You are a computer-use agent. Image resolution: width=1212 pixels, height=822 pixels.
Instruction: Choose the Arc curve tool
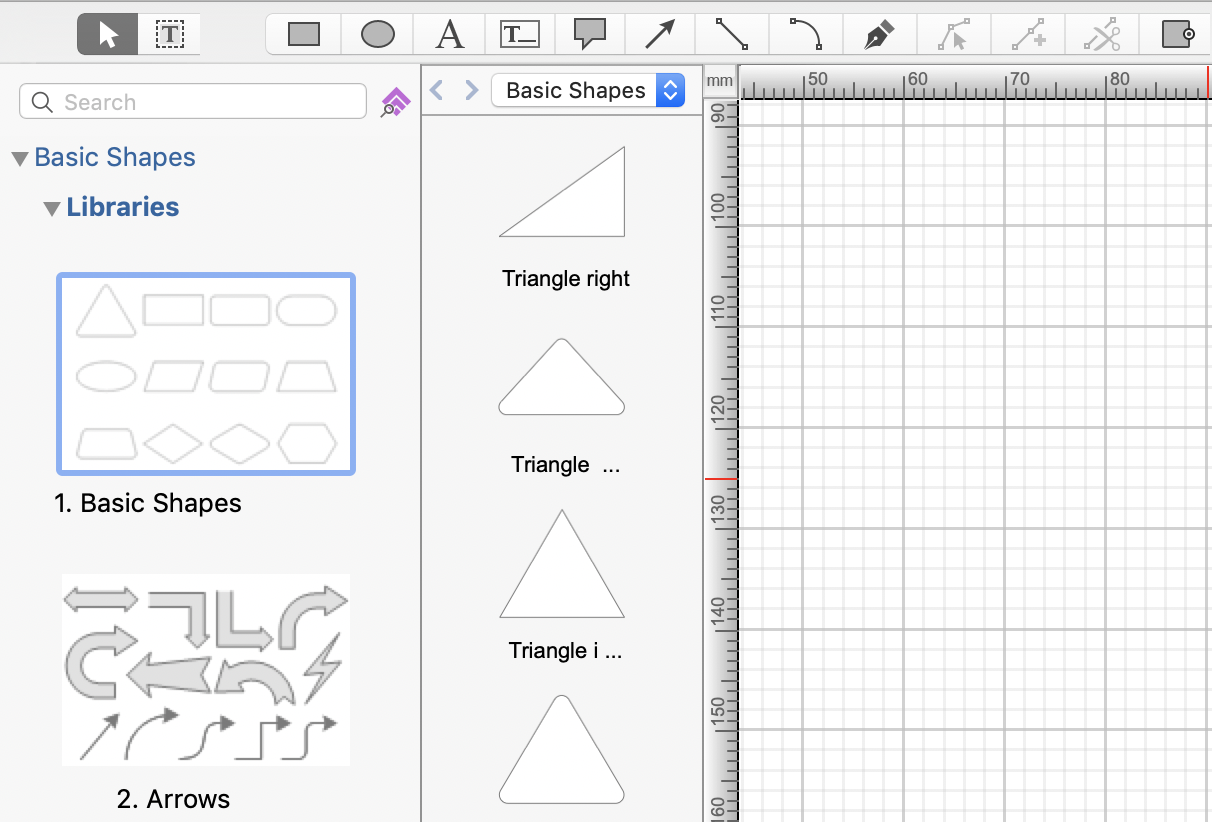tap(805, 34)
